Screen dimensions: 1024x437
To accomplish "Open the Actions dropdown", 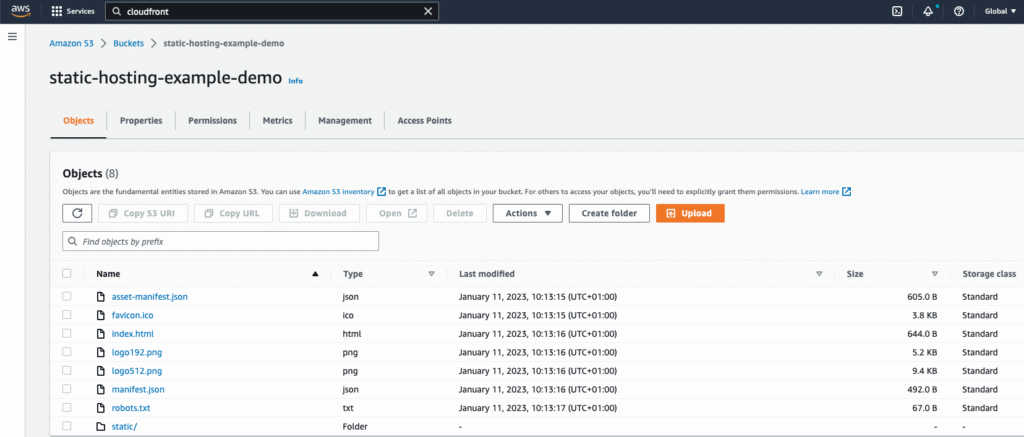I will [528, 213].
